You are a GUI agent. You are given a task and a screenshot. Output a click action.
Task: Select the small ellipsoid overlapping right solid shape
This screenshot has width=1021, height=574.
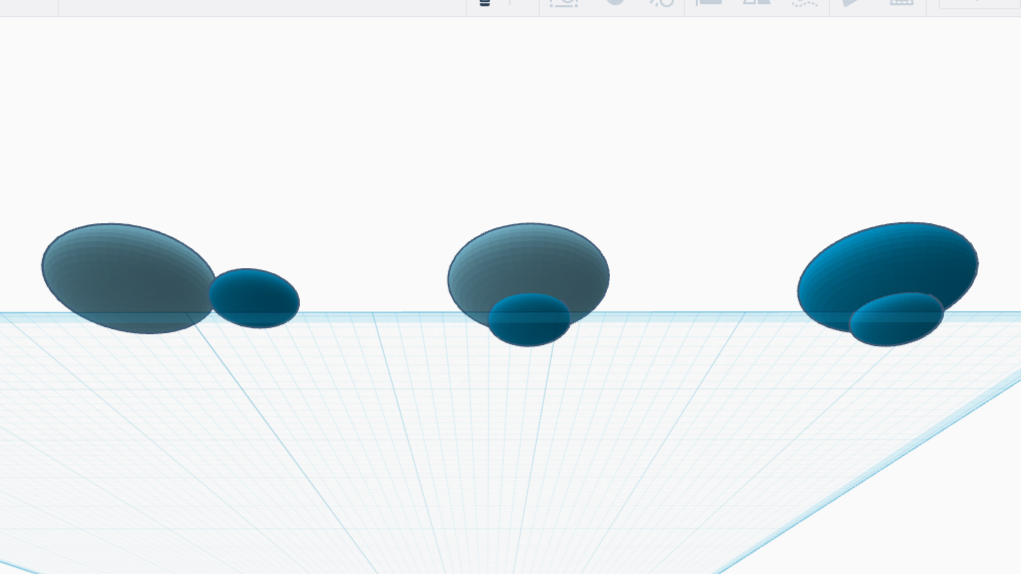tap(897, 320)
